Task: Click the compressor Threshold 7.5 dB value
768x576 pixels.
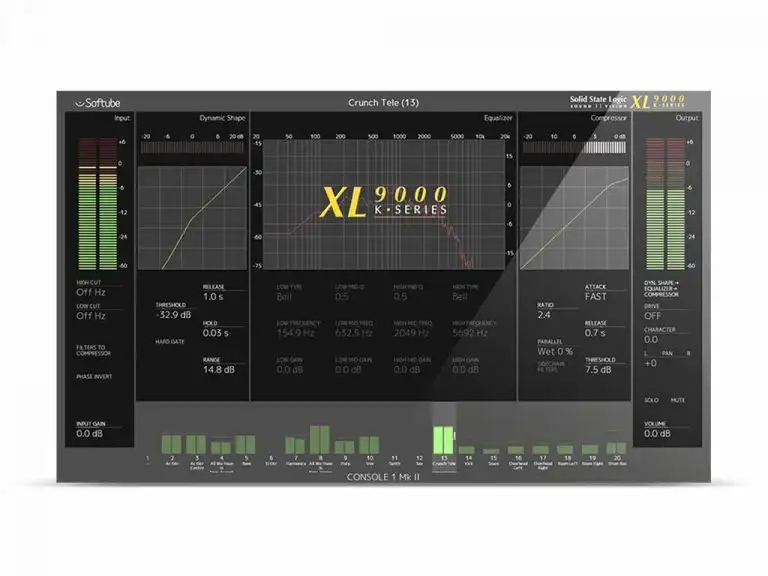Action: 598,370
